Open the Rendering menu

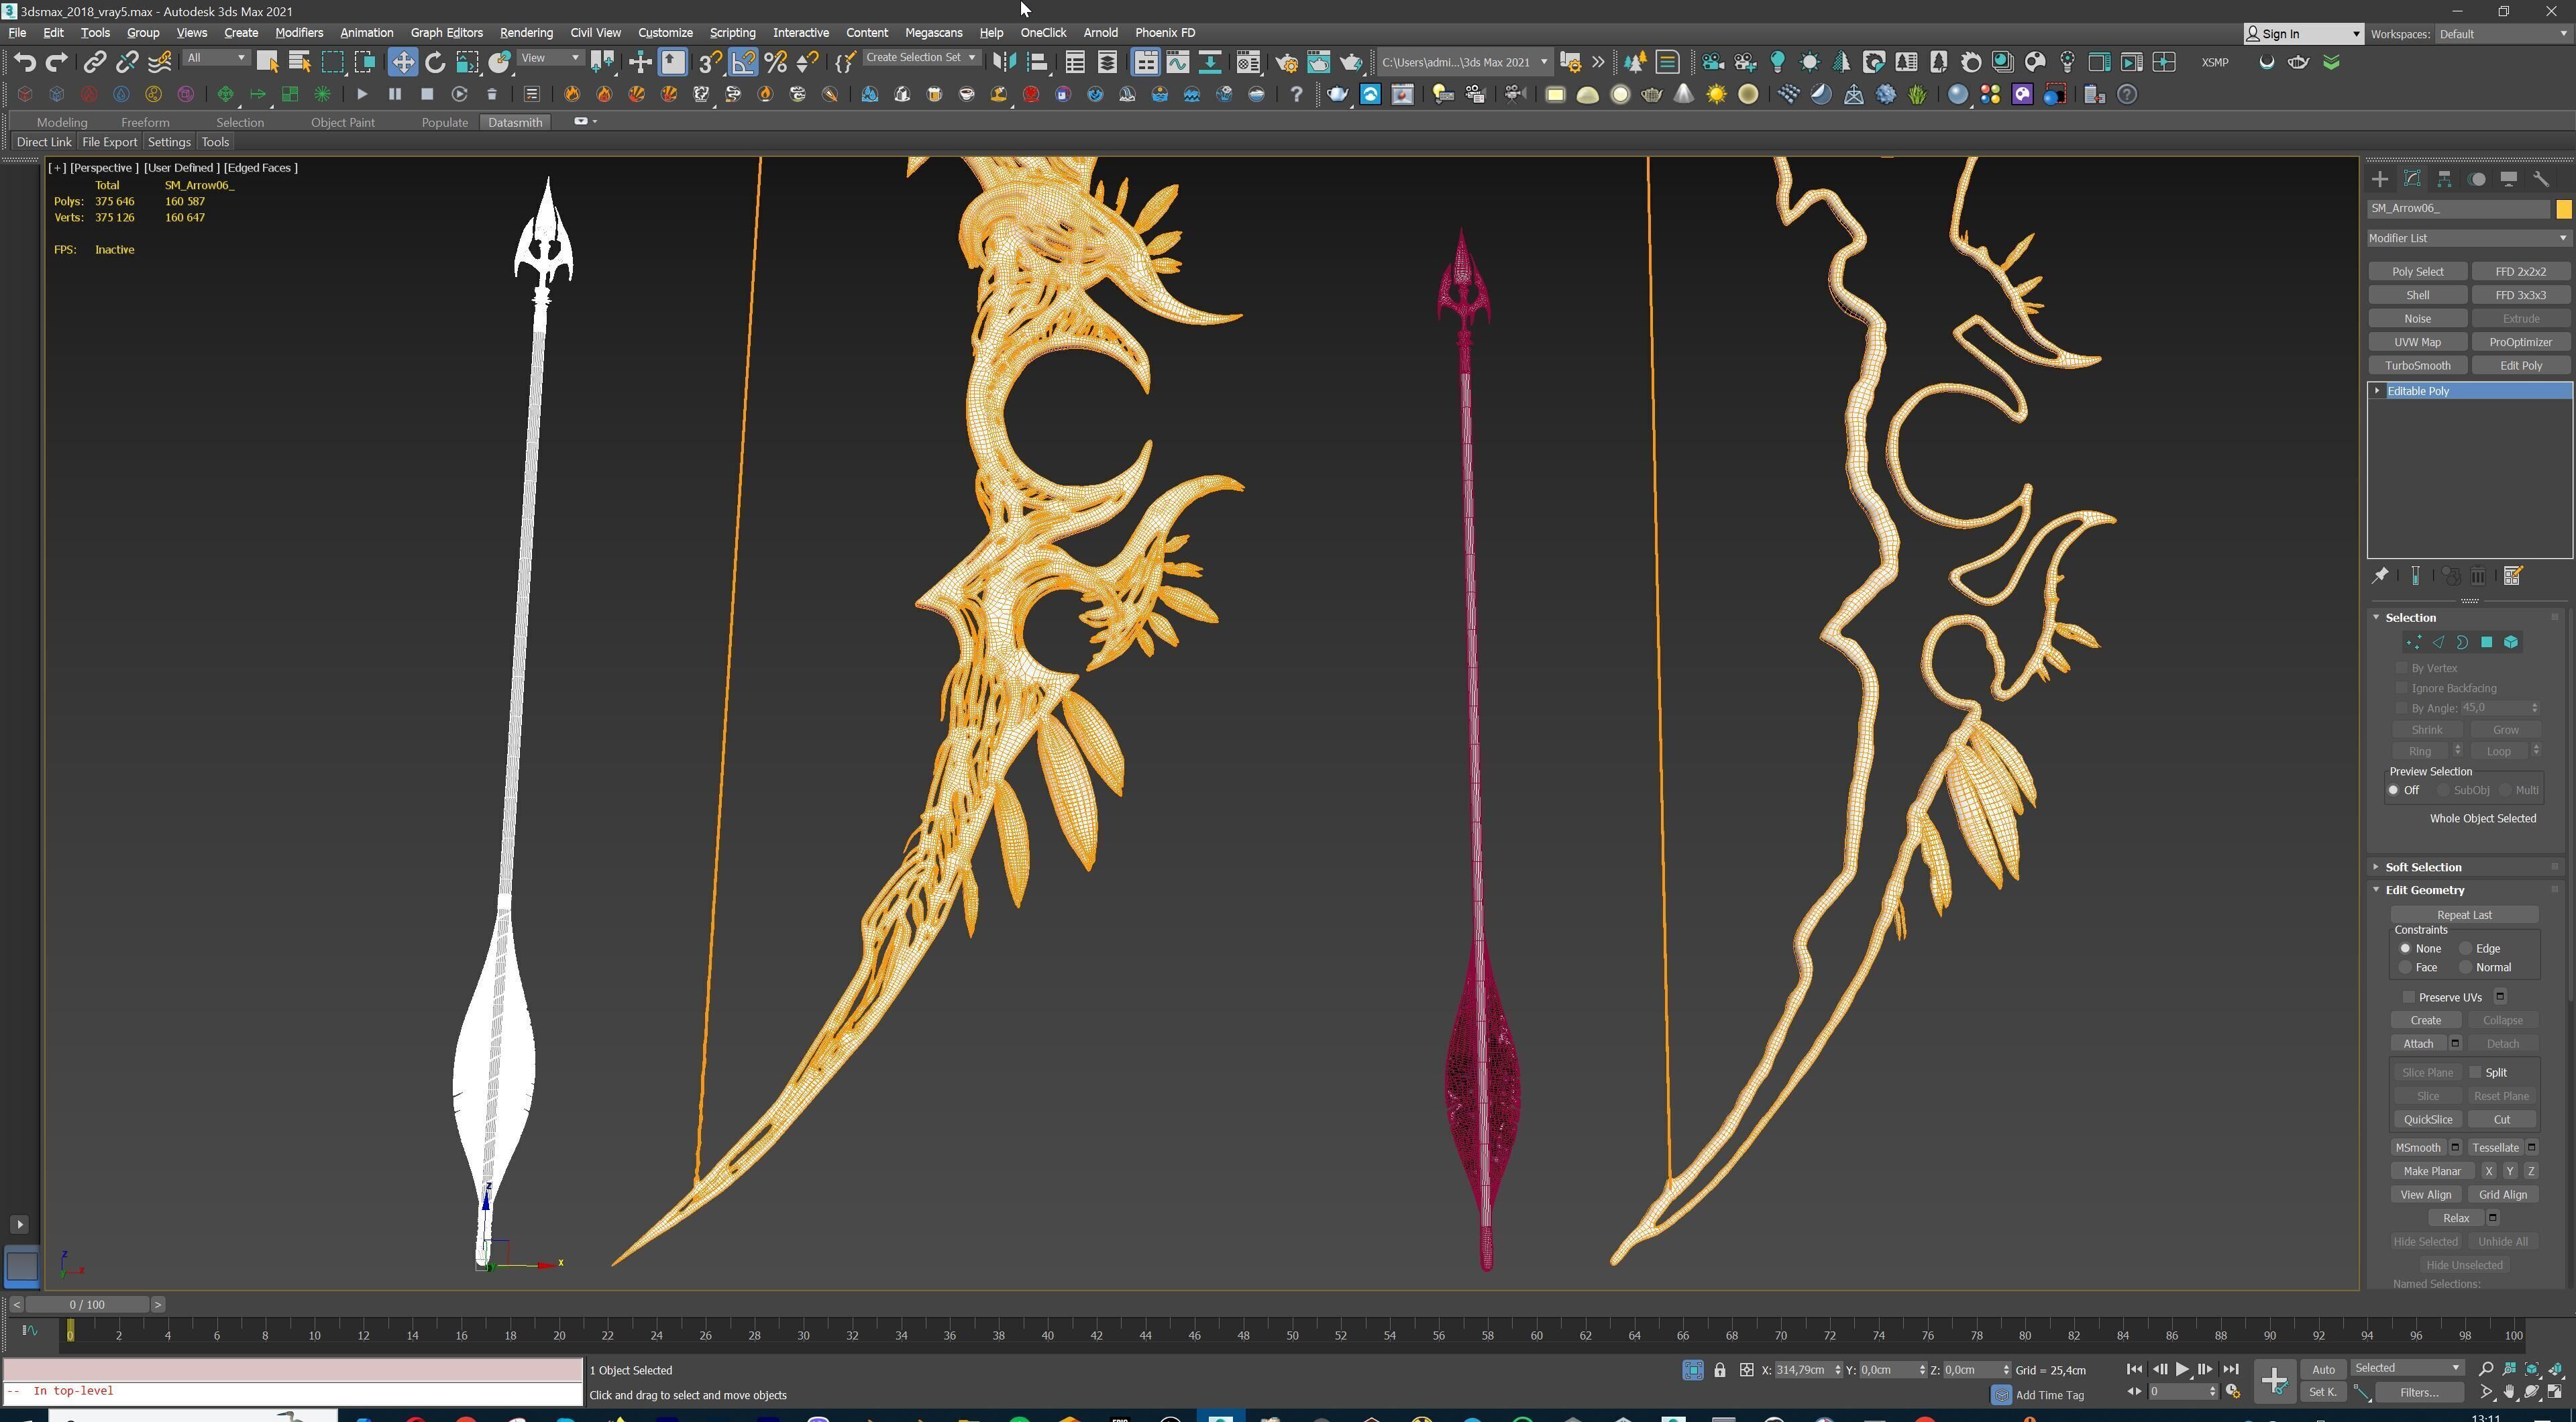(x=526, y=33)
